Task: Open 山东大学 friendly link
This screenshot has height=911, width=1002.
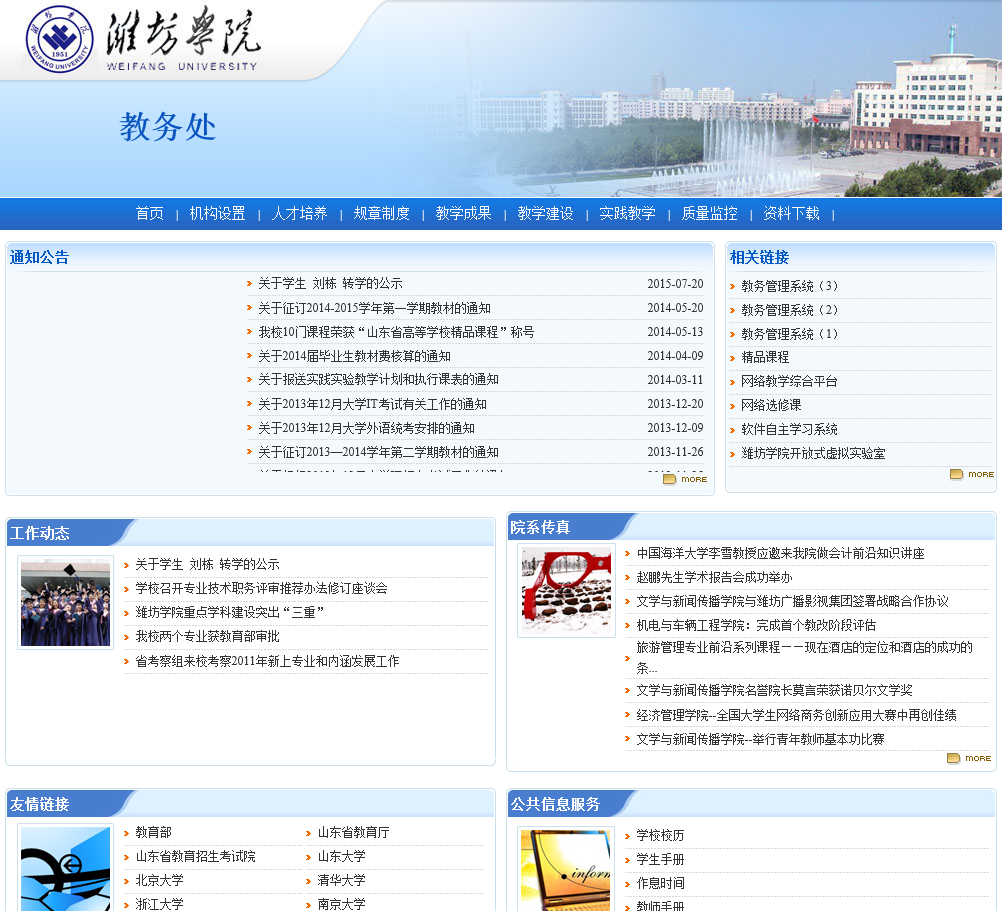Action: [x=341, y=856]
